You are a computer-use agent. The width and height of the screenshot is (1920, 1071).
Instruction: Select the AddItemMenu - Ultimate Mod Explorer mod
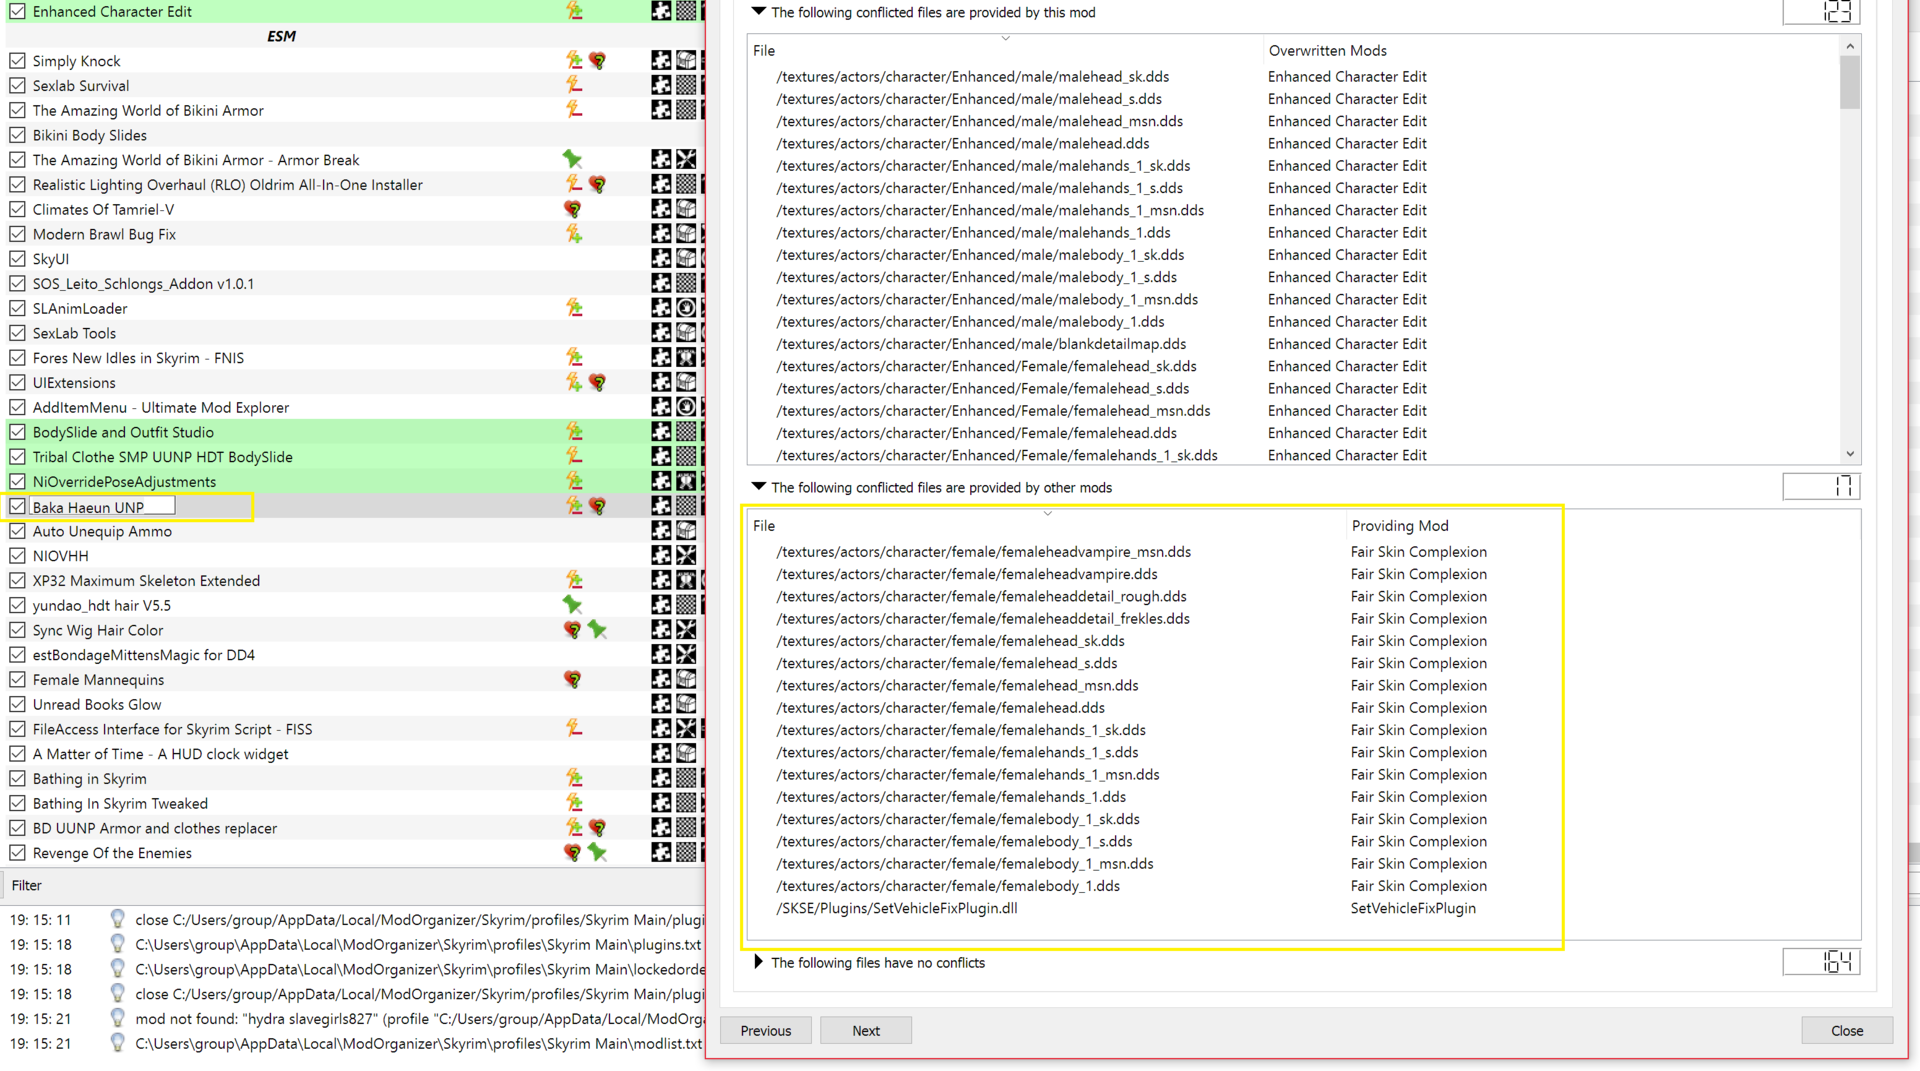[161, 407]
